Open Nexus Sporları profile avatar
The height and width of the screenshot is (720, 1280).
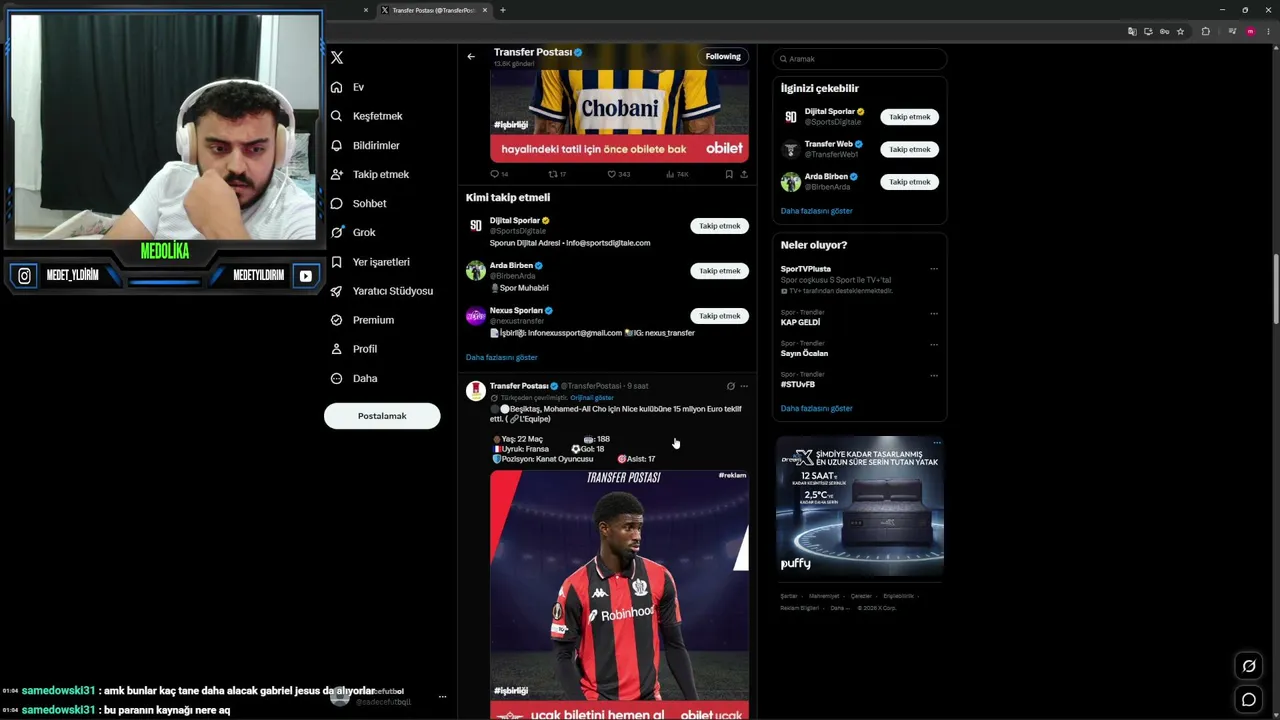pos(476,316)
